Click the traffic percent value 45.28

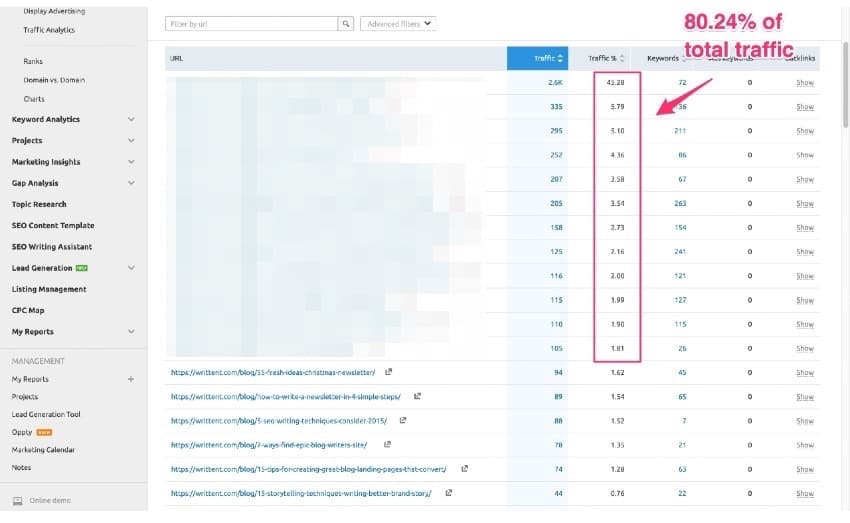point(615,82)
